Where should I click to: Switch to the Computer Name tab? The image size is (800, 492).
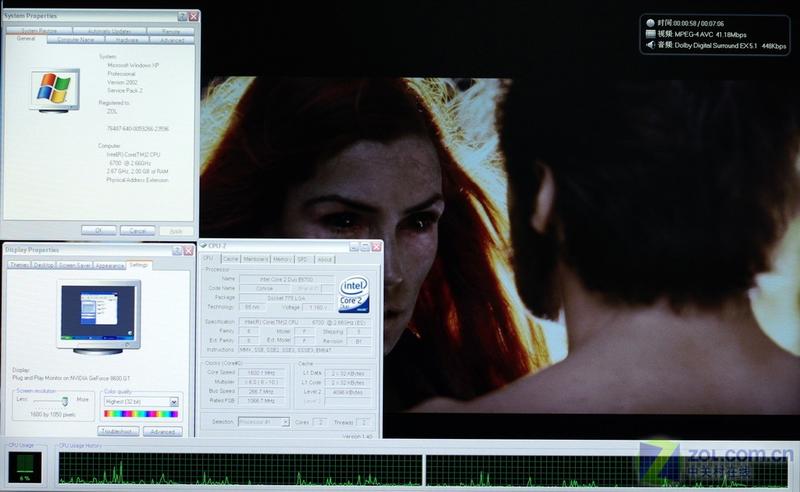[x=76, y=39]
